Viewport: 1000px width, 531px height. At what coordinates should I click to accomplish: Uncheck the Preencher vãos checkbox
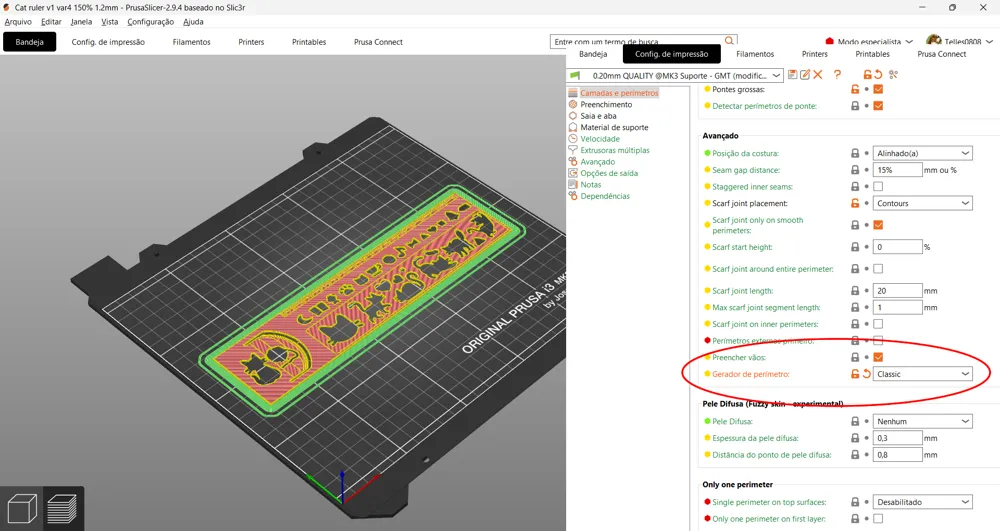tap(878, 358)
